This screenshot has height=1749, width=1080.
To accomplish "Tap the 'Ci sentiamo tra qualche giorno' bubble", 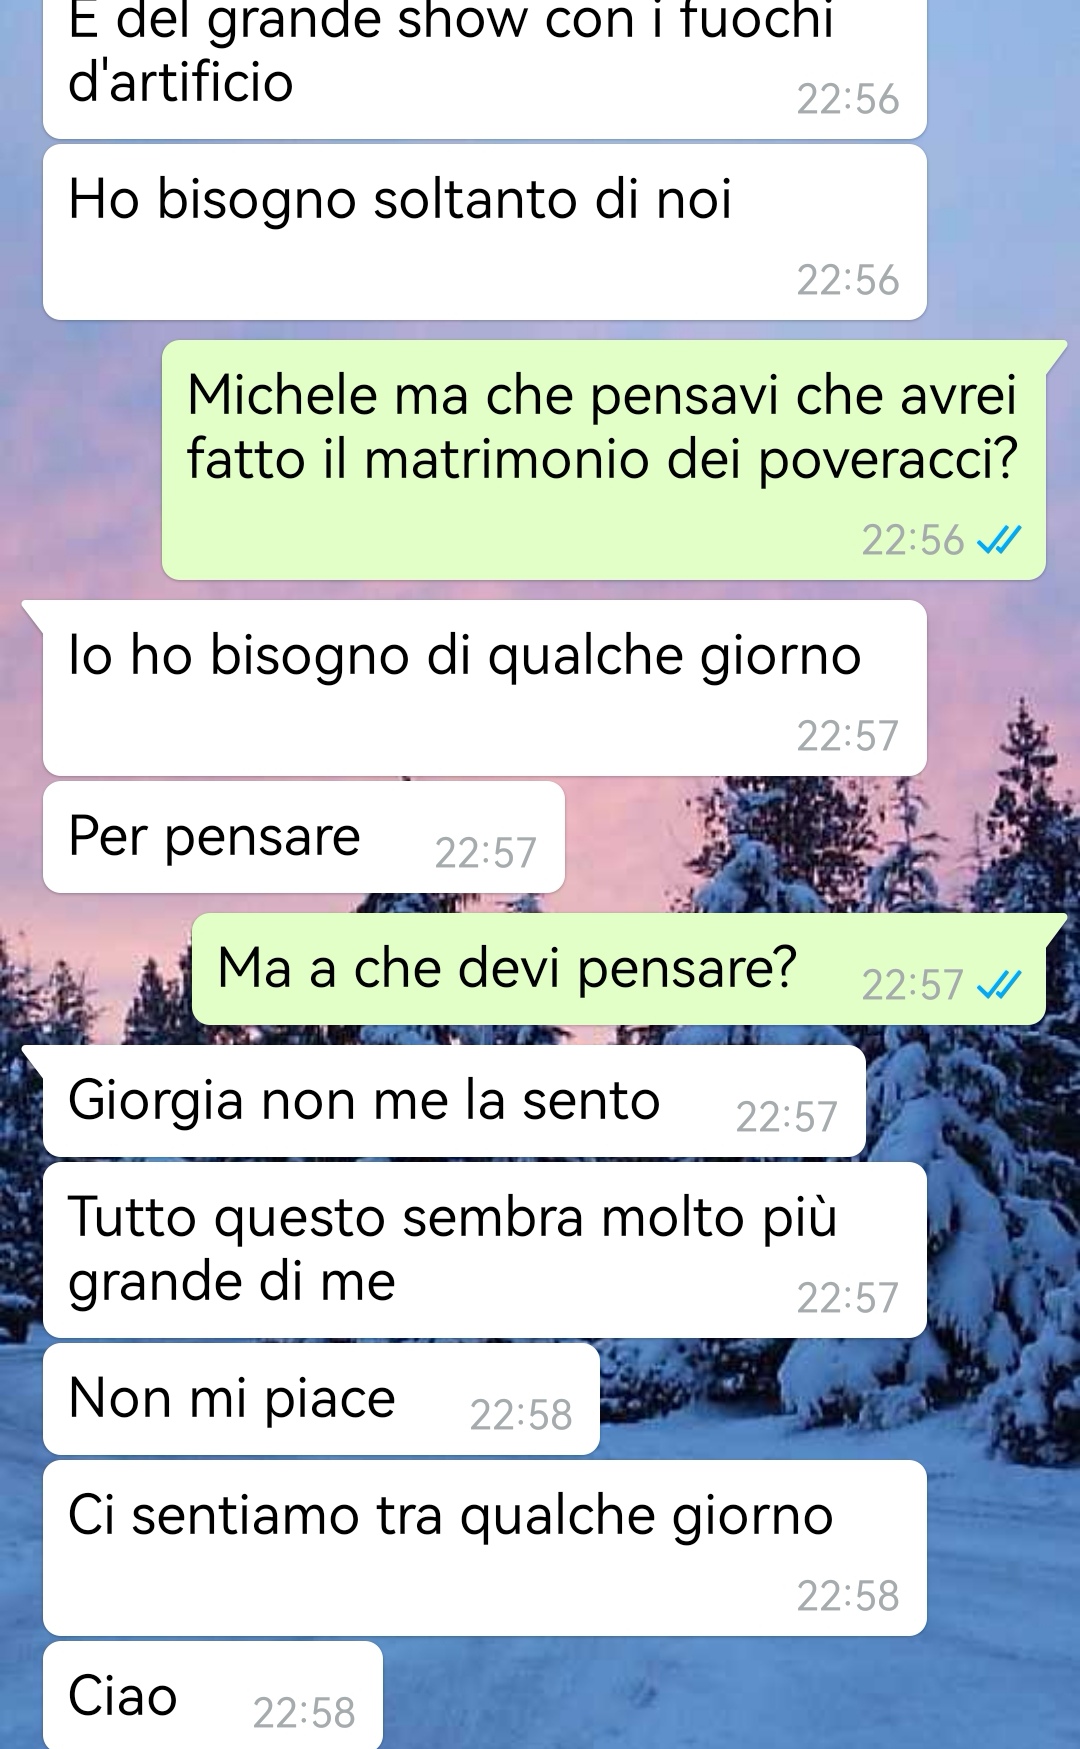I will [485, 1548].
